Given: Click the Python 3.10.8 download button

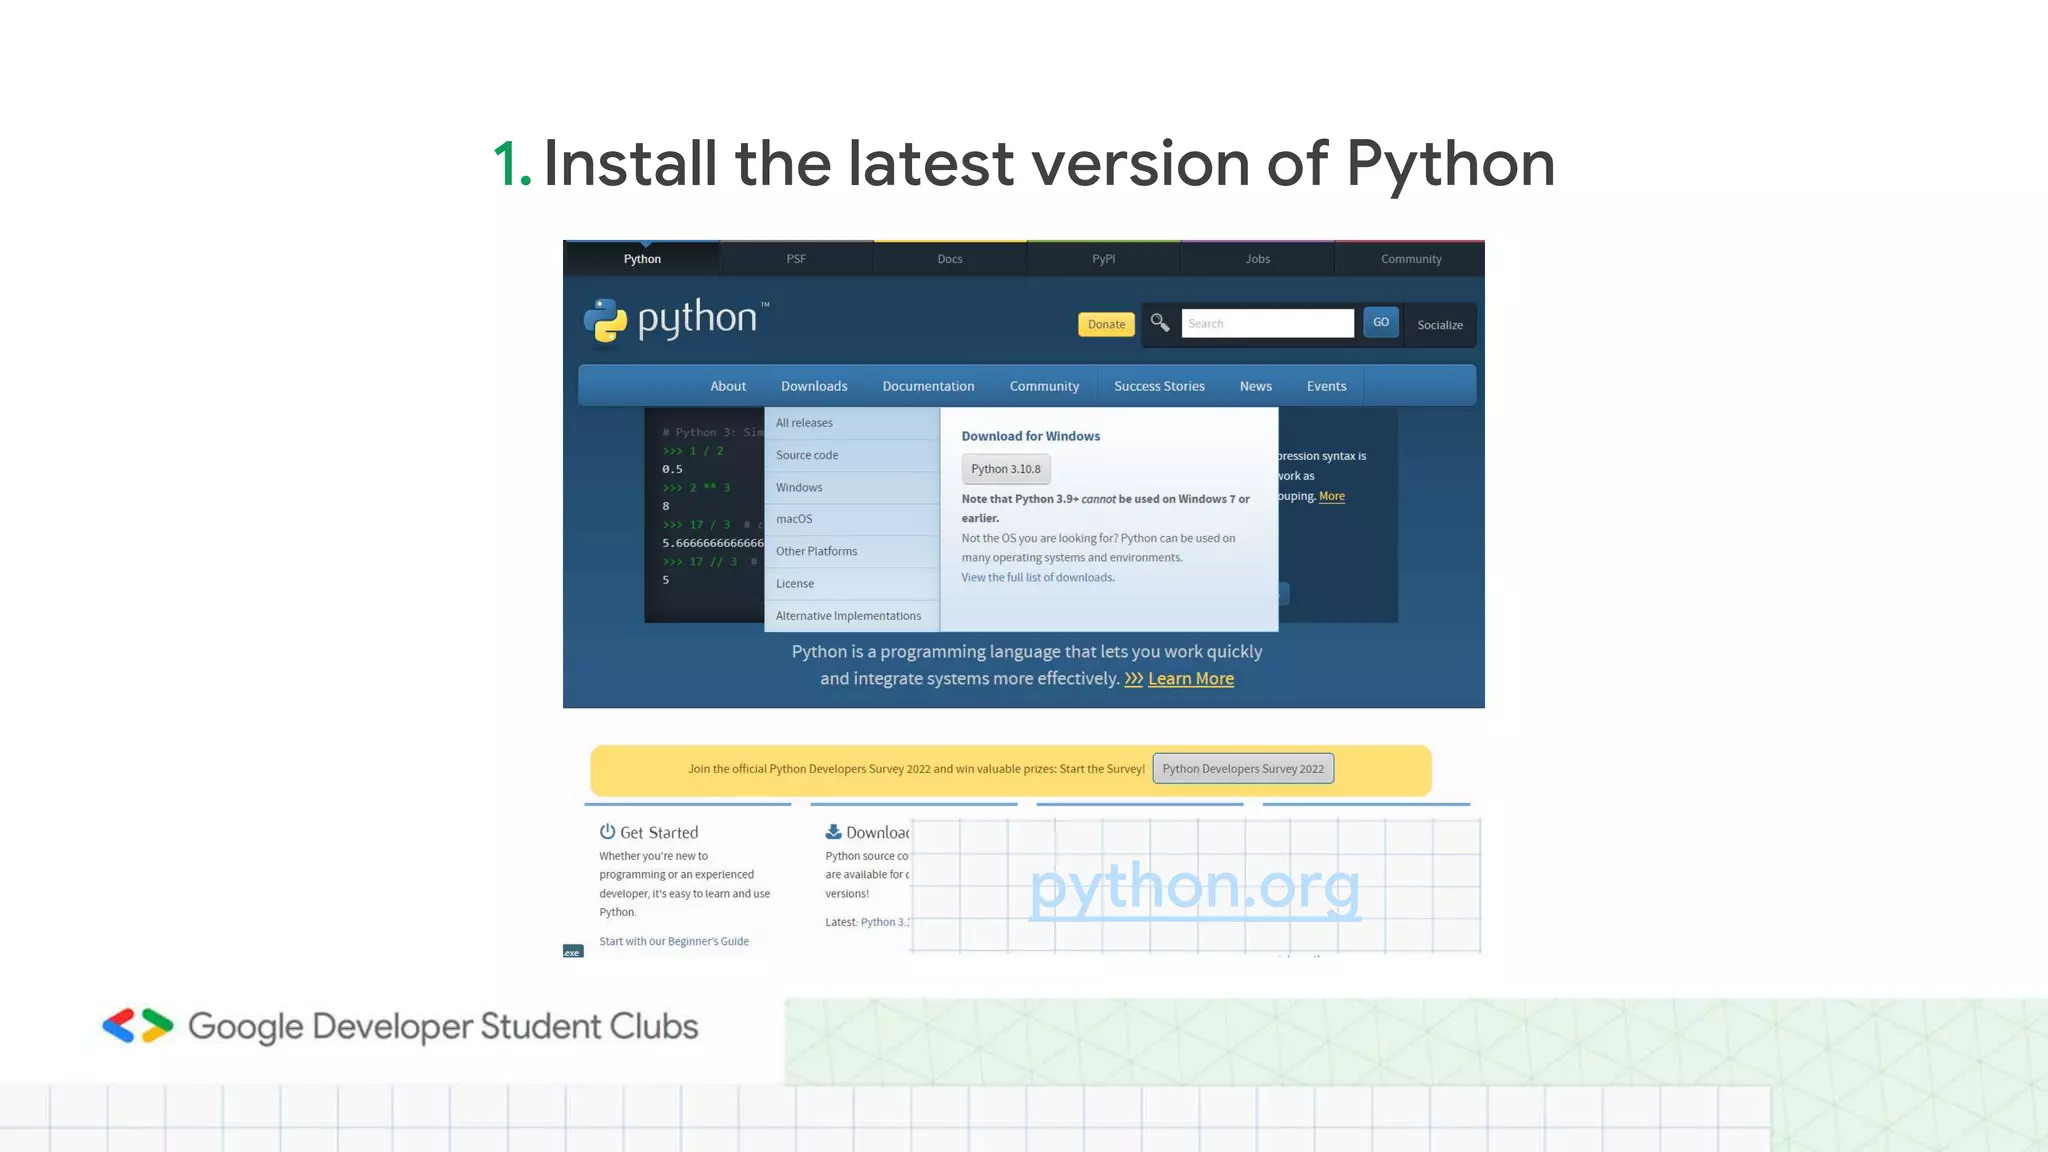Looking at the screenshot, I should pyautogui.click(x=1005, y=469).
